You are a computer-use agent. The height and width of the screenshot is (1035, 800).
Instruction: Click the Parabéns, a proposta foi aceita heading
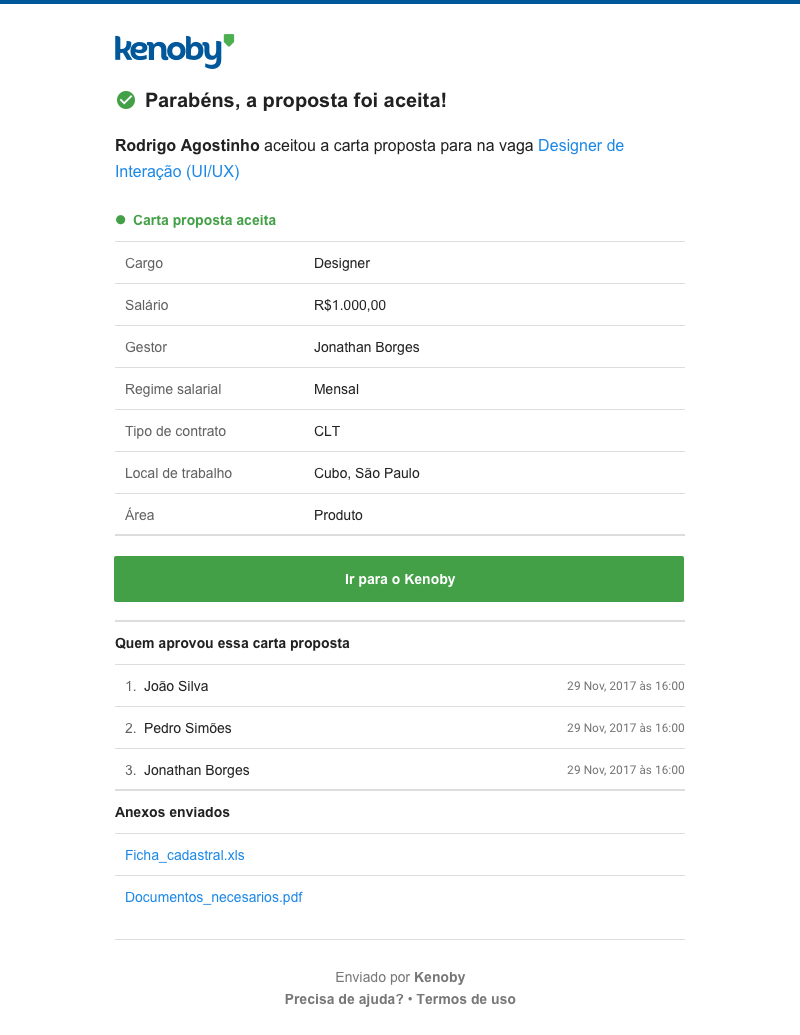(295, 100)
